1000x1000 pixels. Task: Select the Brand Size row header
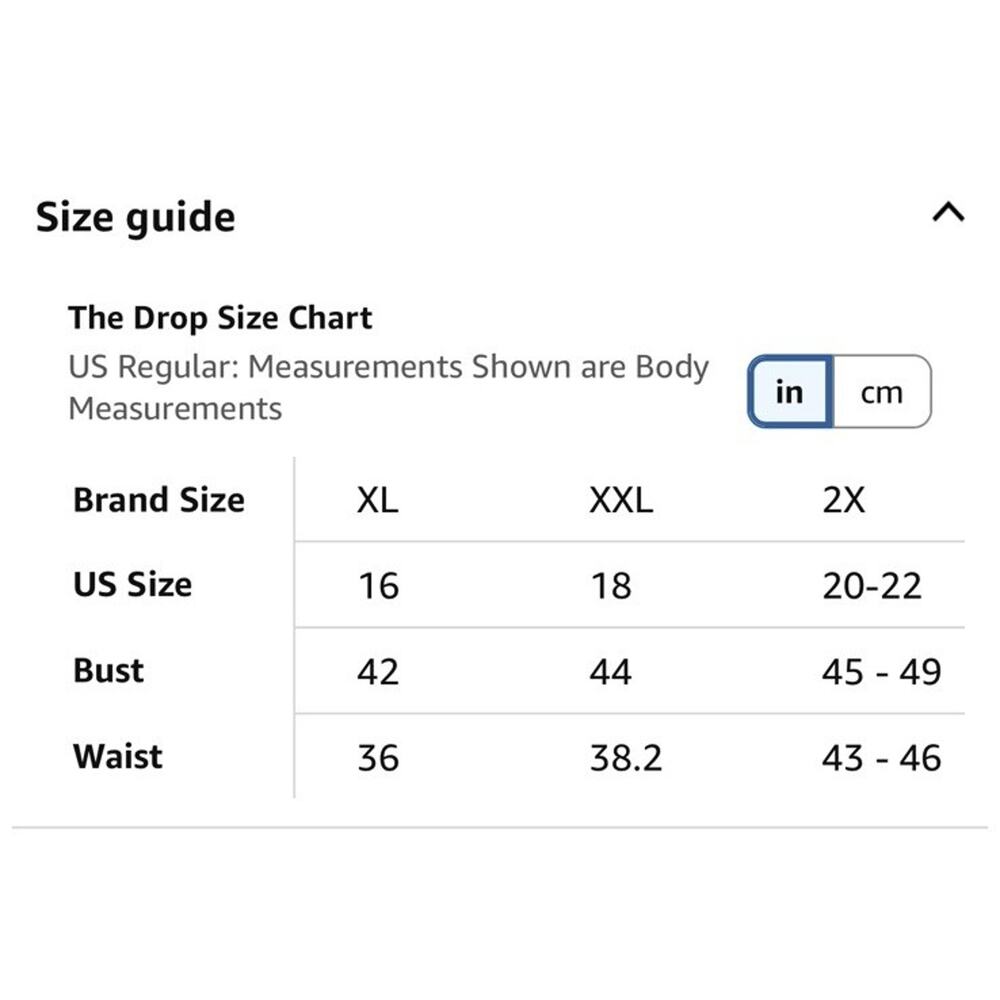[159, 499]
